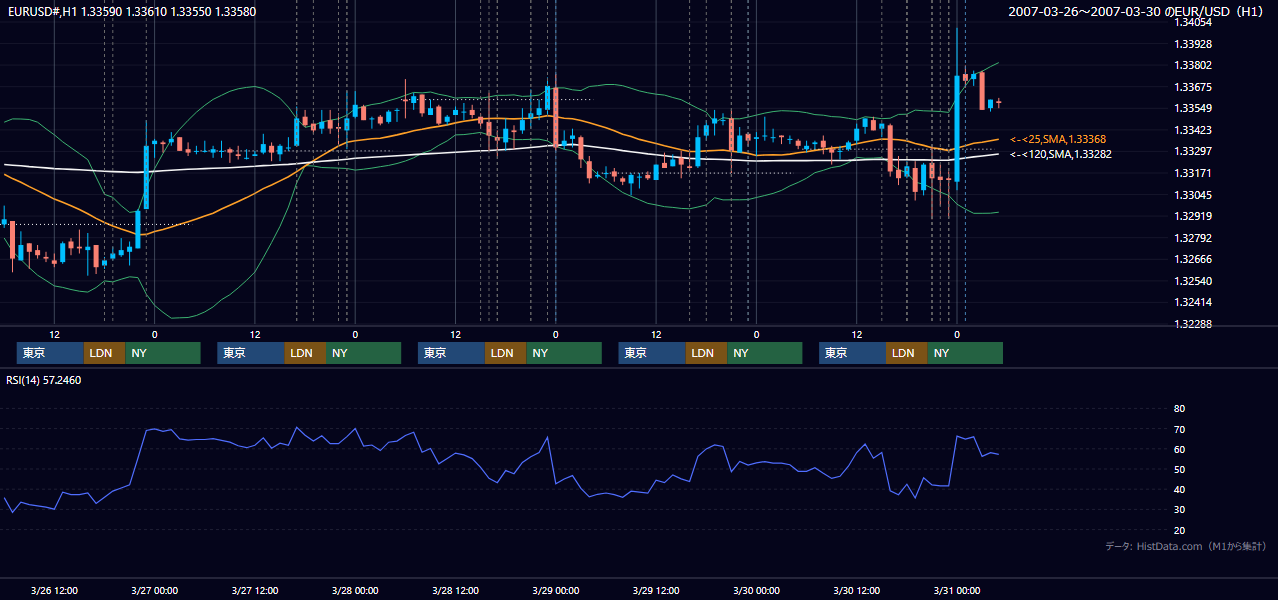Select the rightmost LDN session block
The image size is (1278, 600).
click(x=906, y=353)
